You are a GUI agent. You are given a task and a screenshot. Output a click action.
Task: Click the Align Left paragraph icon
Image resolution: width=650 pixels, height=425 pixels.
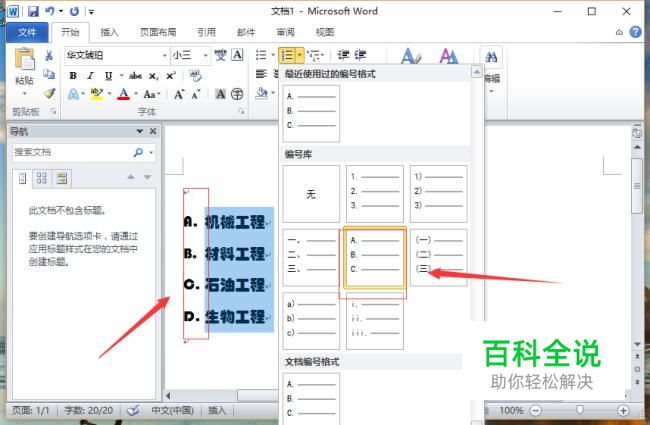tap(261, 74)
